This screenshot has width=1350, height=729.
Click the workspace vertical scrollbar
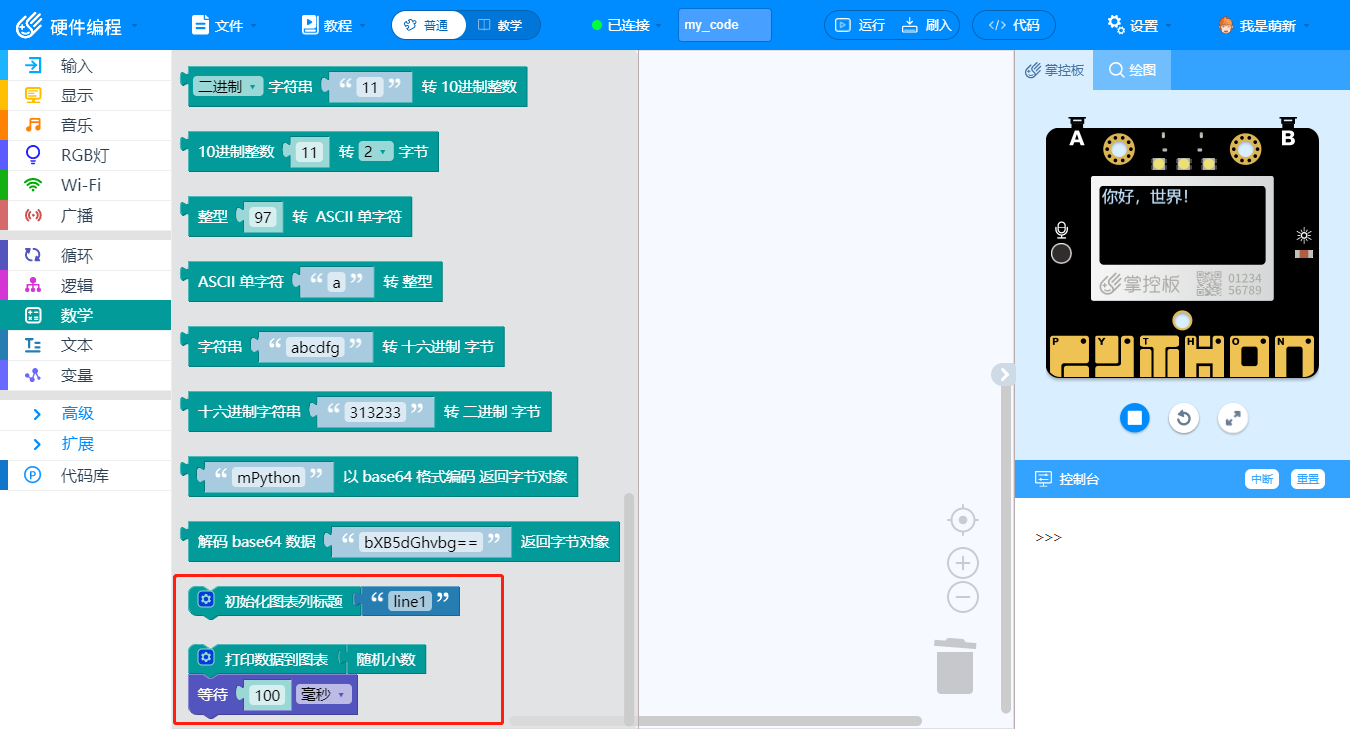pyautogui.click(x=1004, y=544)
